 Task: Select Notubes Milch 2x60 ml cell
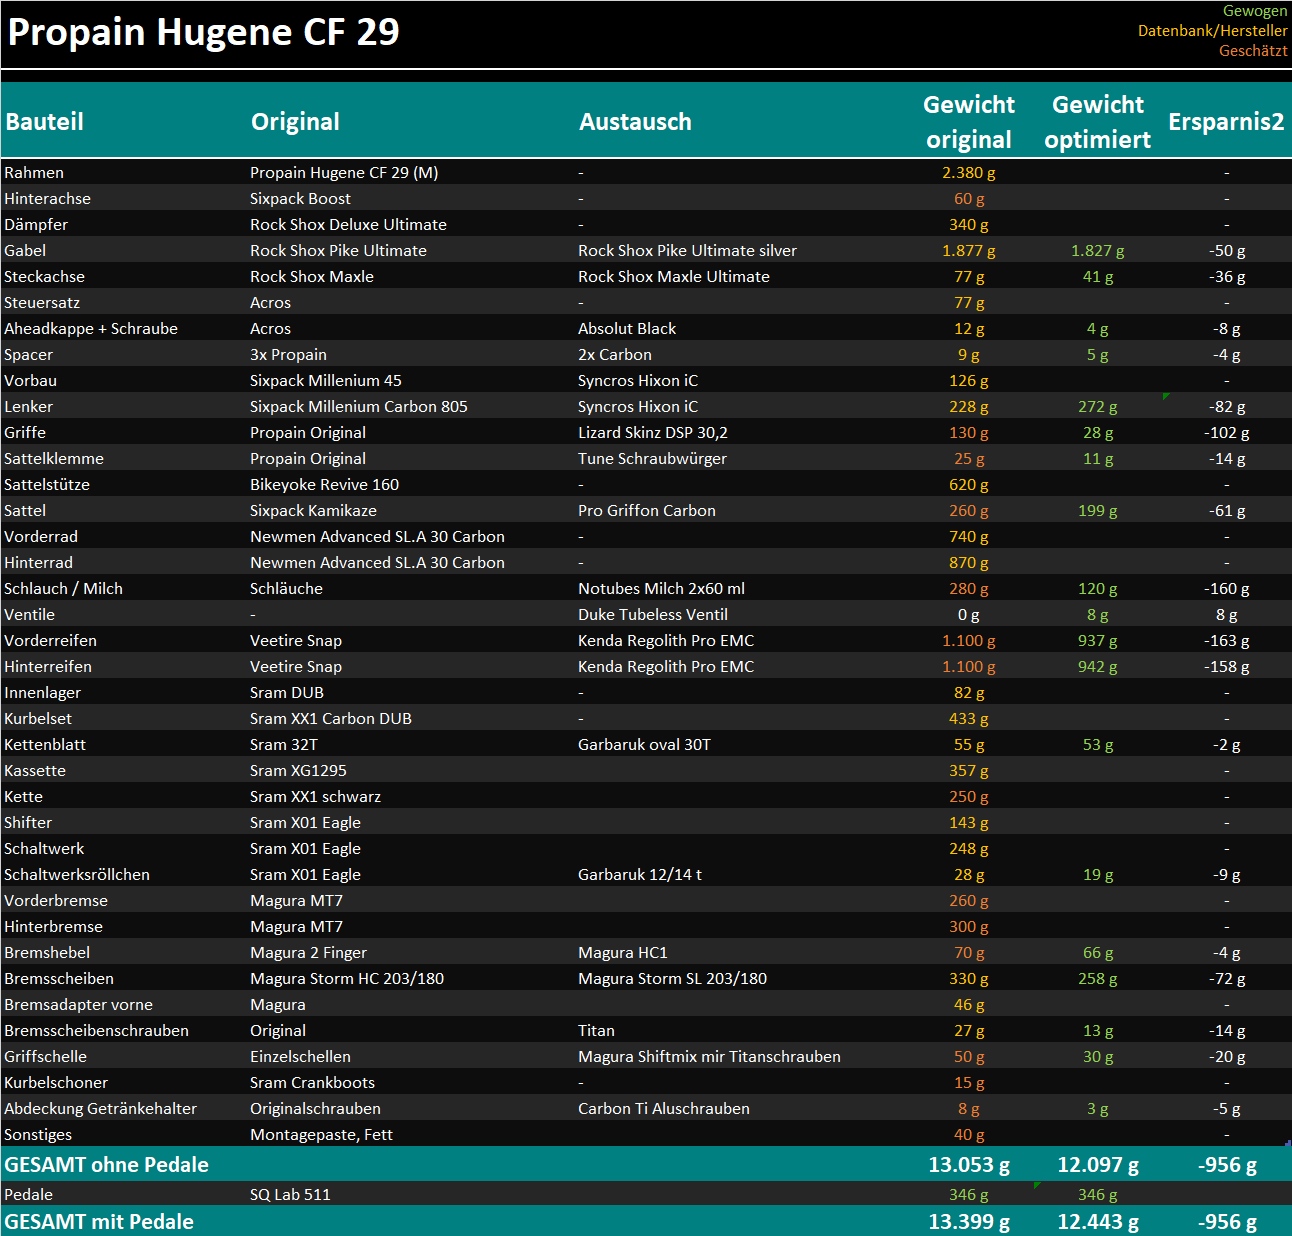pos(661,589)
